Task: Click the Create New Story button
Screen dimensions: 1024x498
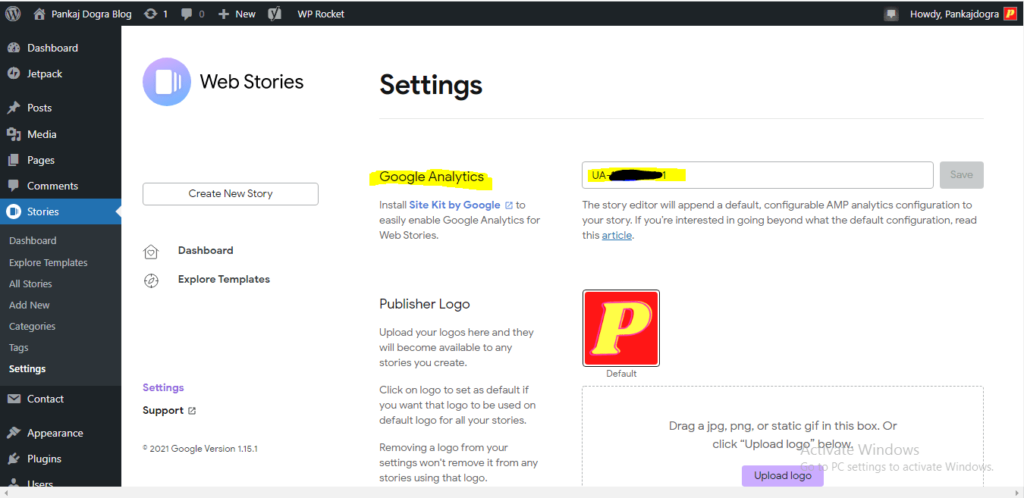Action: click(231, 194)
